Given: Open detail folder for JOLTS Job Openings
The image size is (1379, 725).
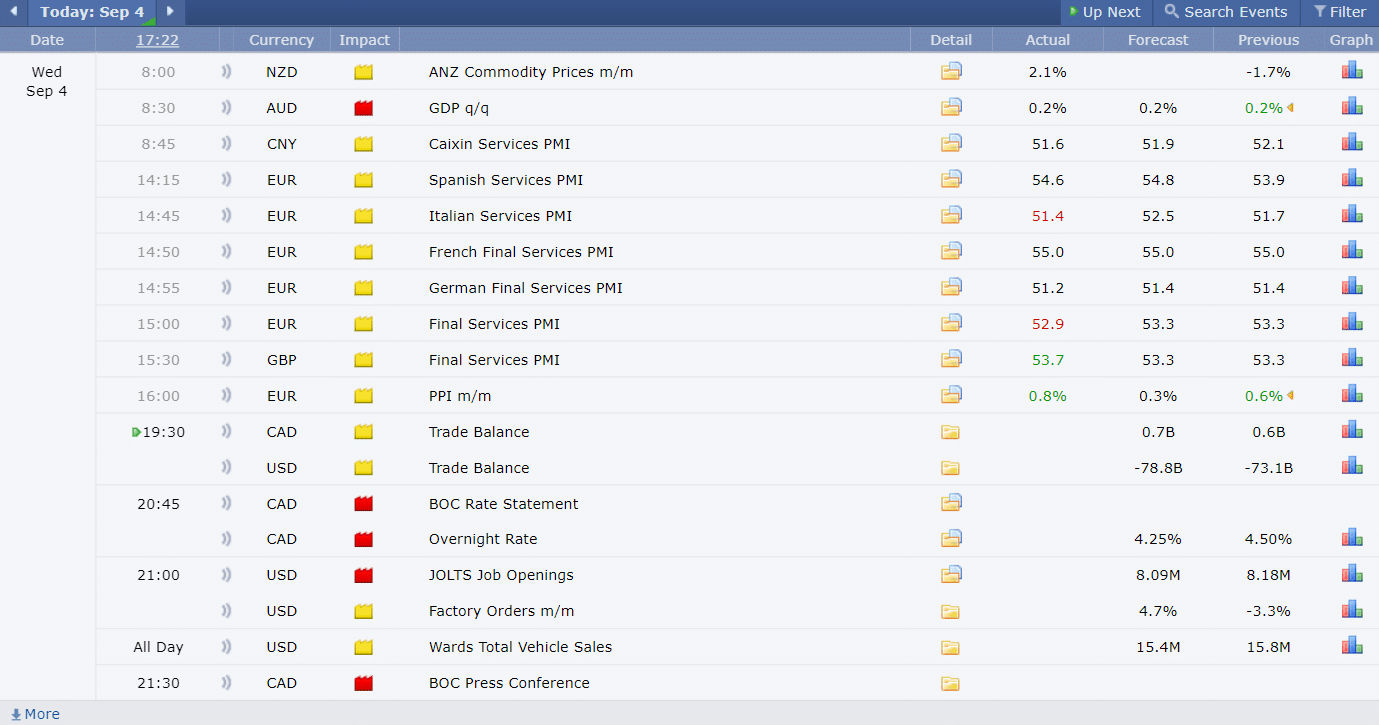Looking at the screenshot, I should pos(951,575).
